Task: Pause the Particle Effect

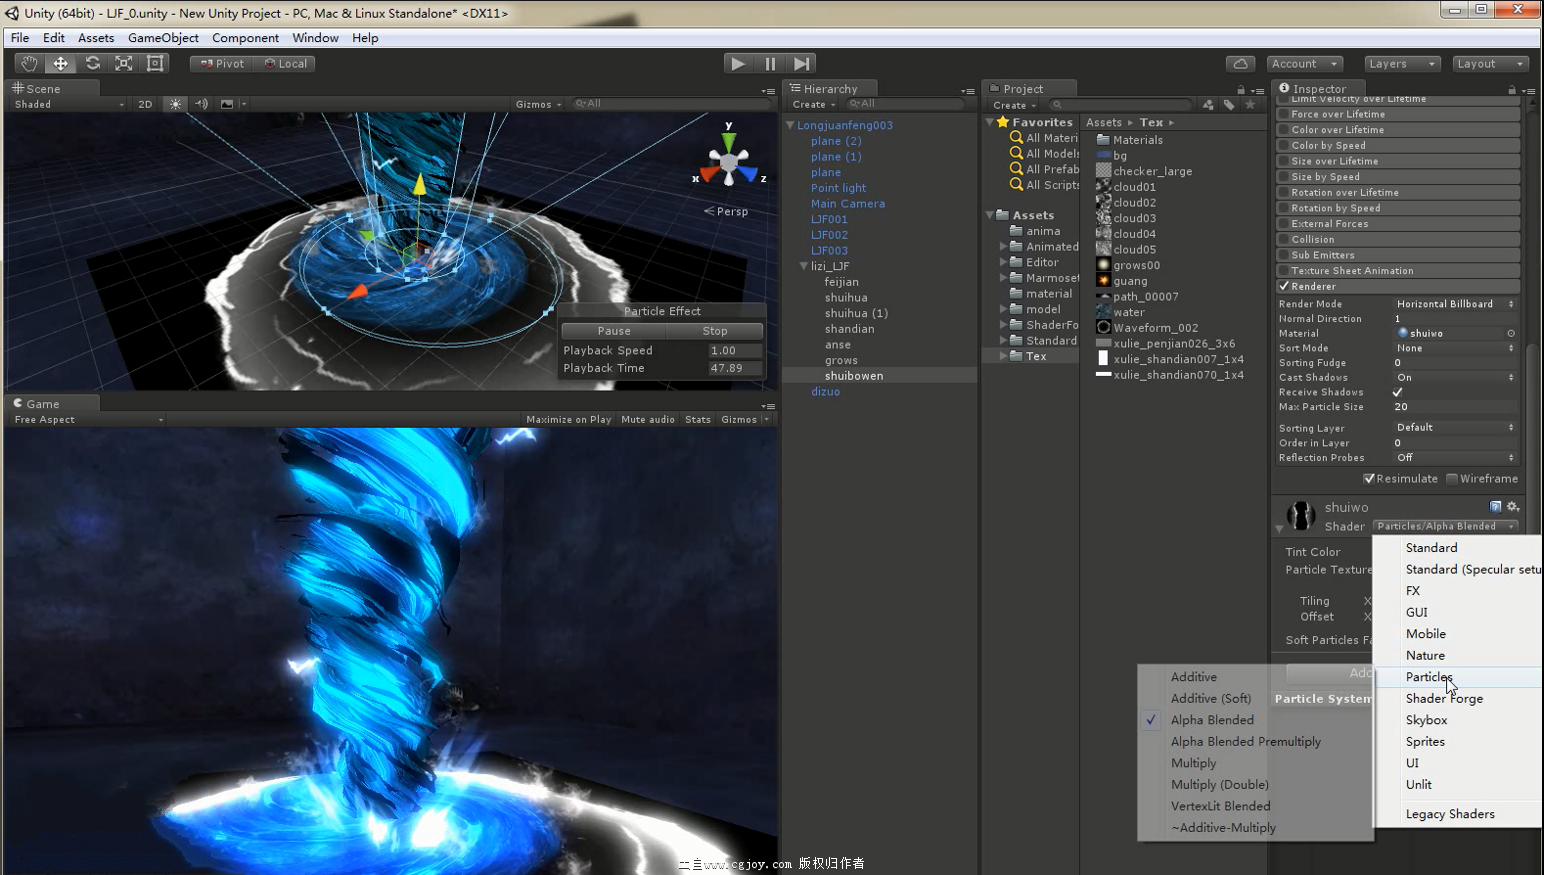Action: tap(614, 331)
